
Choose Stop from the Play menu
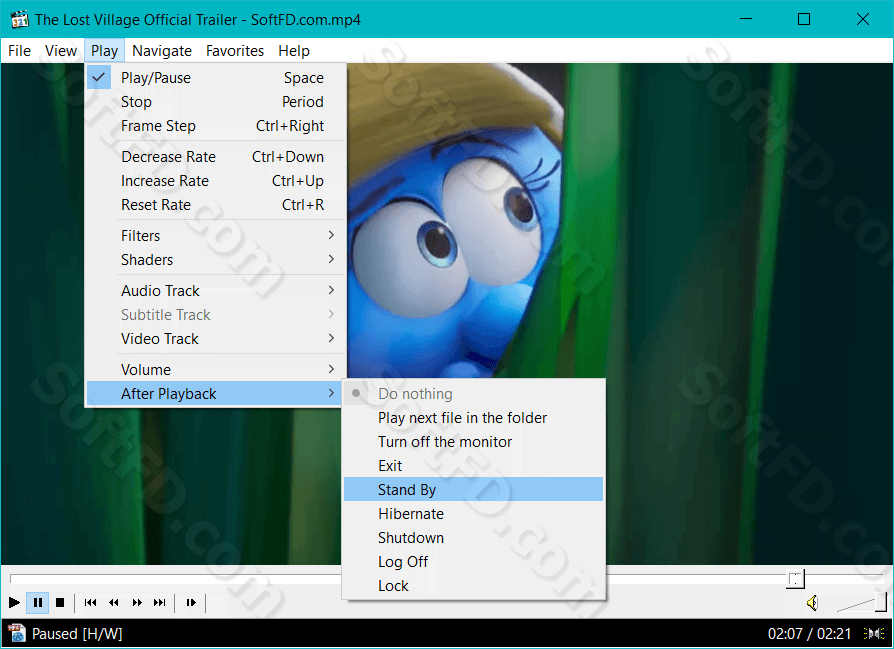[x=216, y=102]
